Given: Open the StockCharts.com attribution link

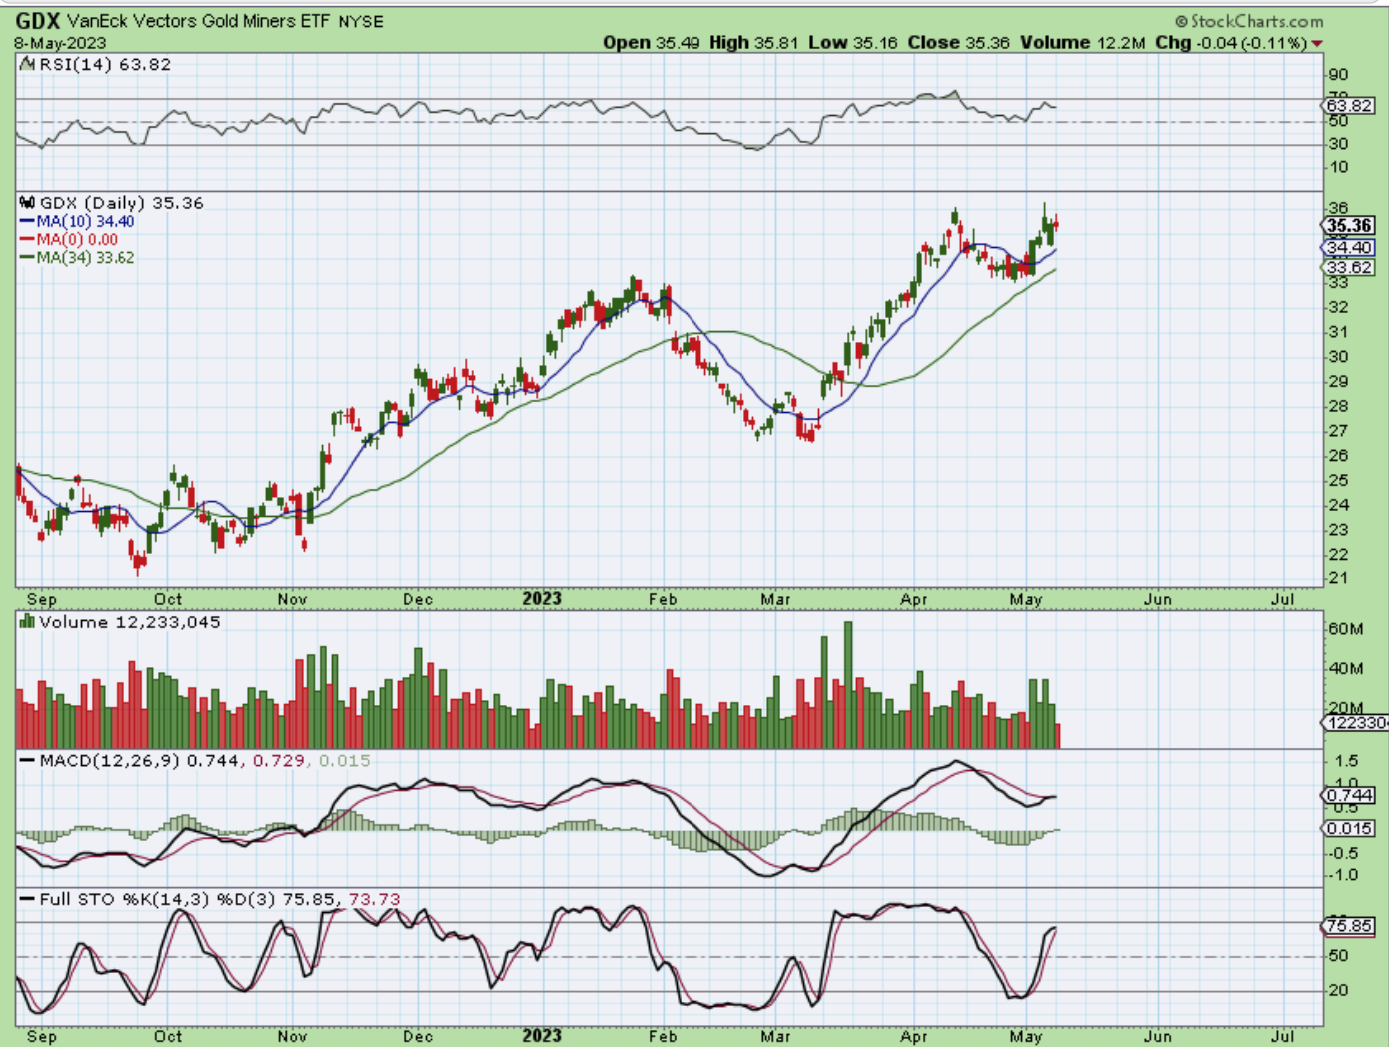Looking at the screenshot, I should pos(1249,21).
